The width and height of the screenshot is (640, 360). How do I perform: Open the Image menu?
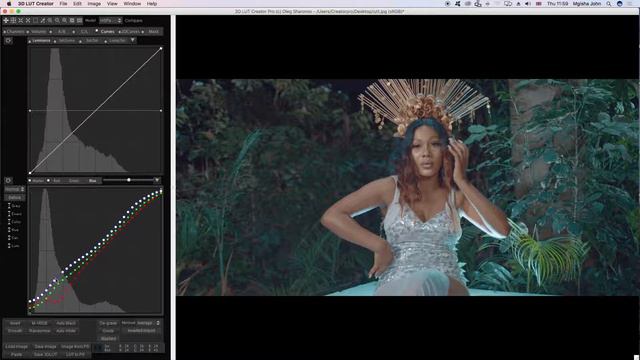tap(94, 4)
